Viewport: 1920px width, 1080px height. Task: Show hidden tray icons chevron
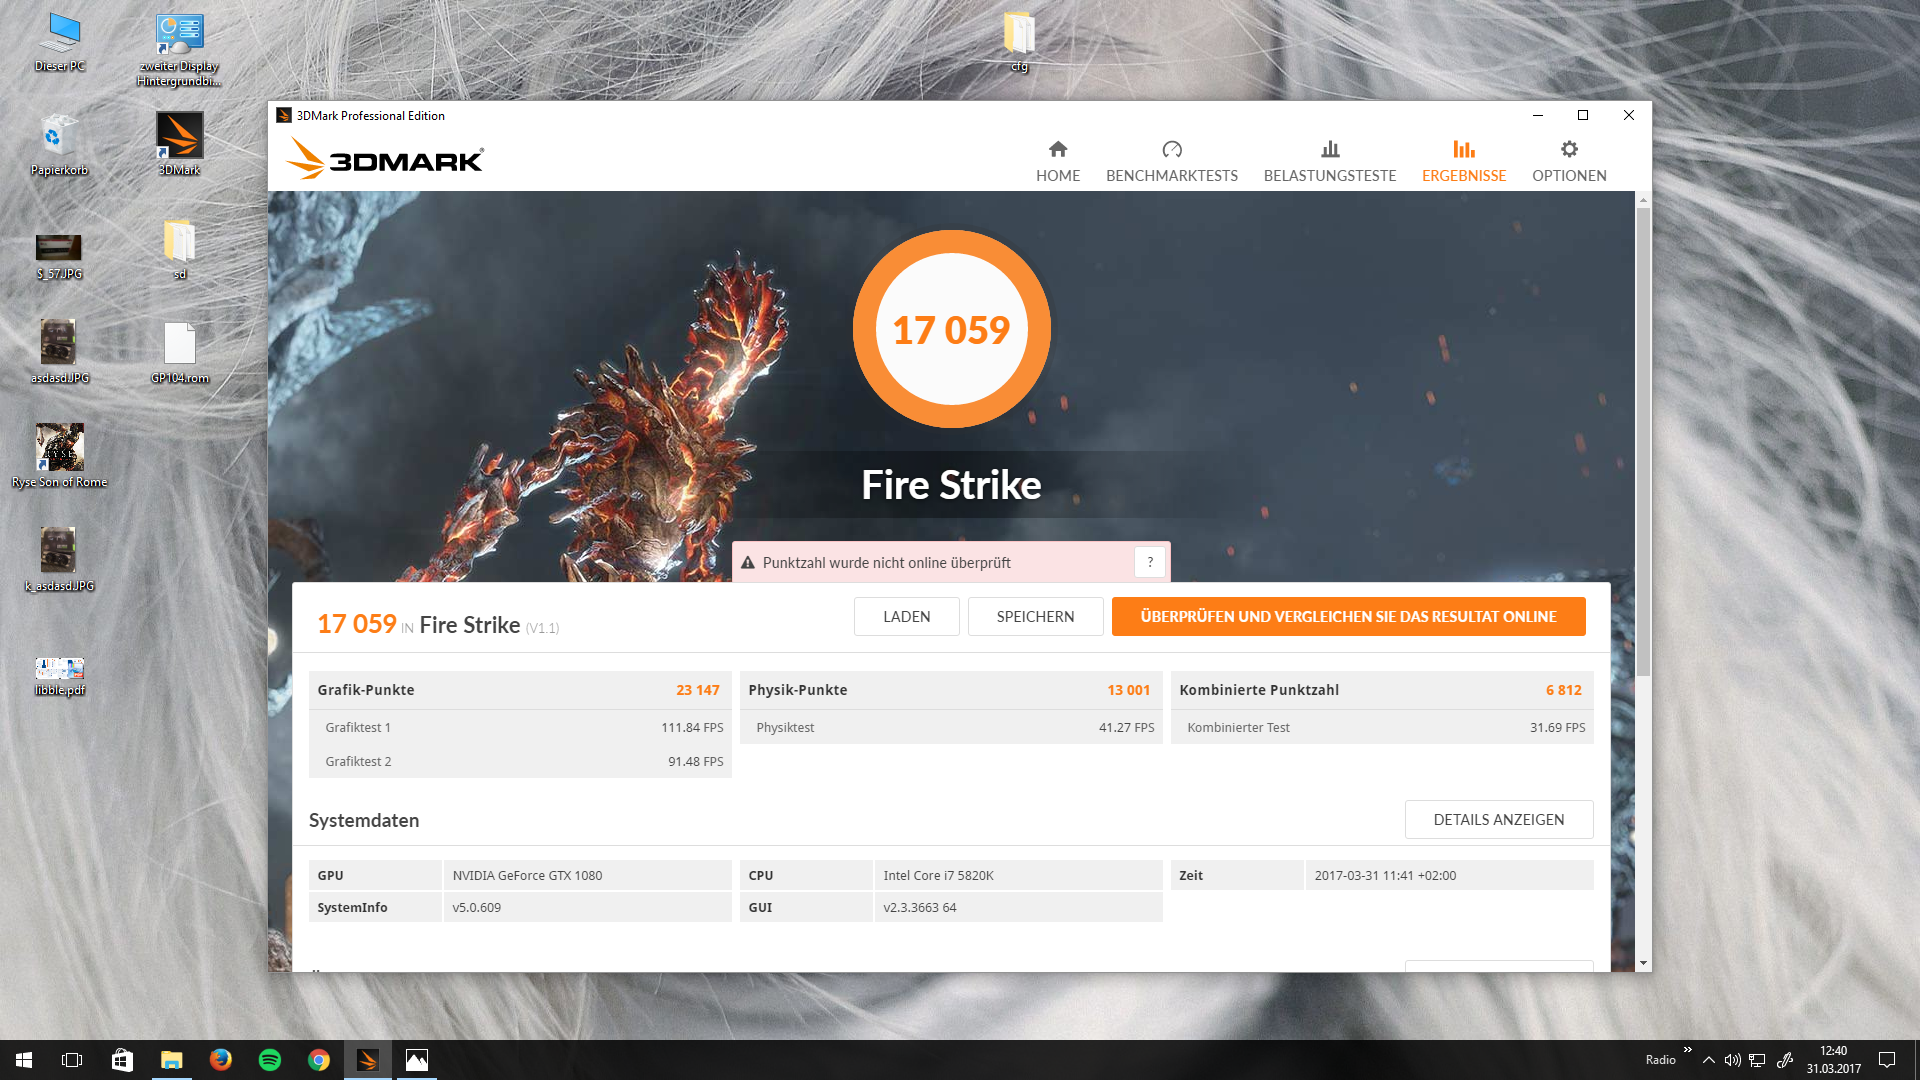1708,1060
